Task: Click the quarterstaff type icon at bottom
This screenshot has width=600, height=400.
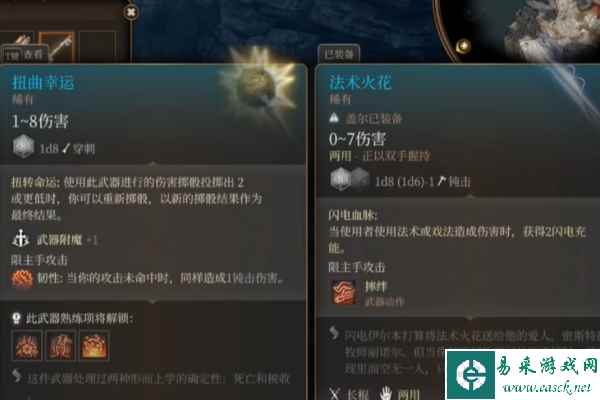Action: 335,394
